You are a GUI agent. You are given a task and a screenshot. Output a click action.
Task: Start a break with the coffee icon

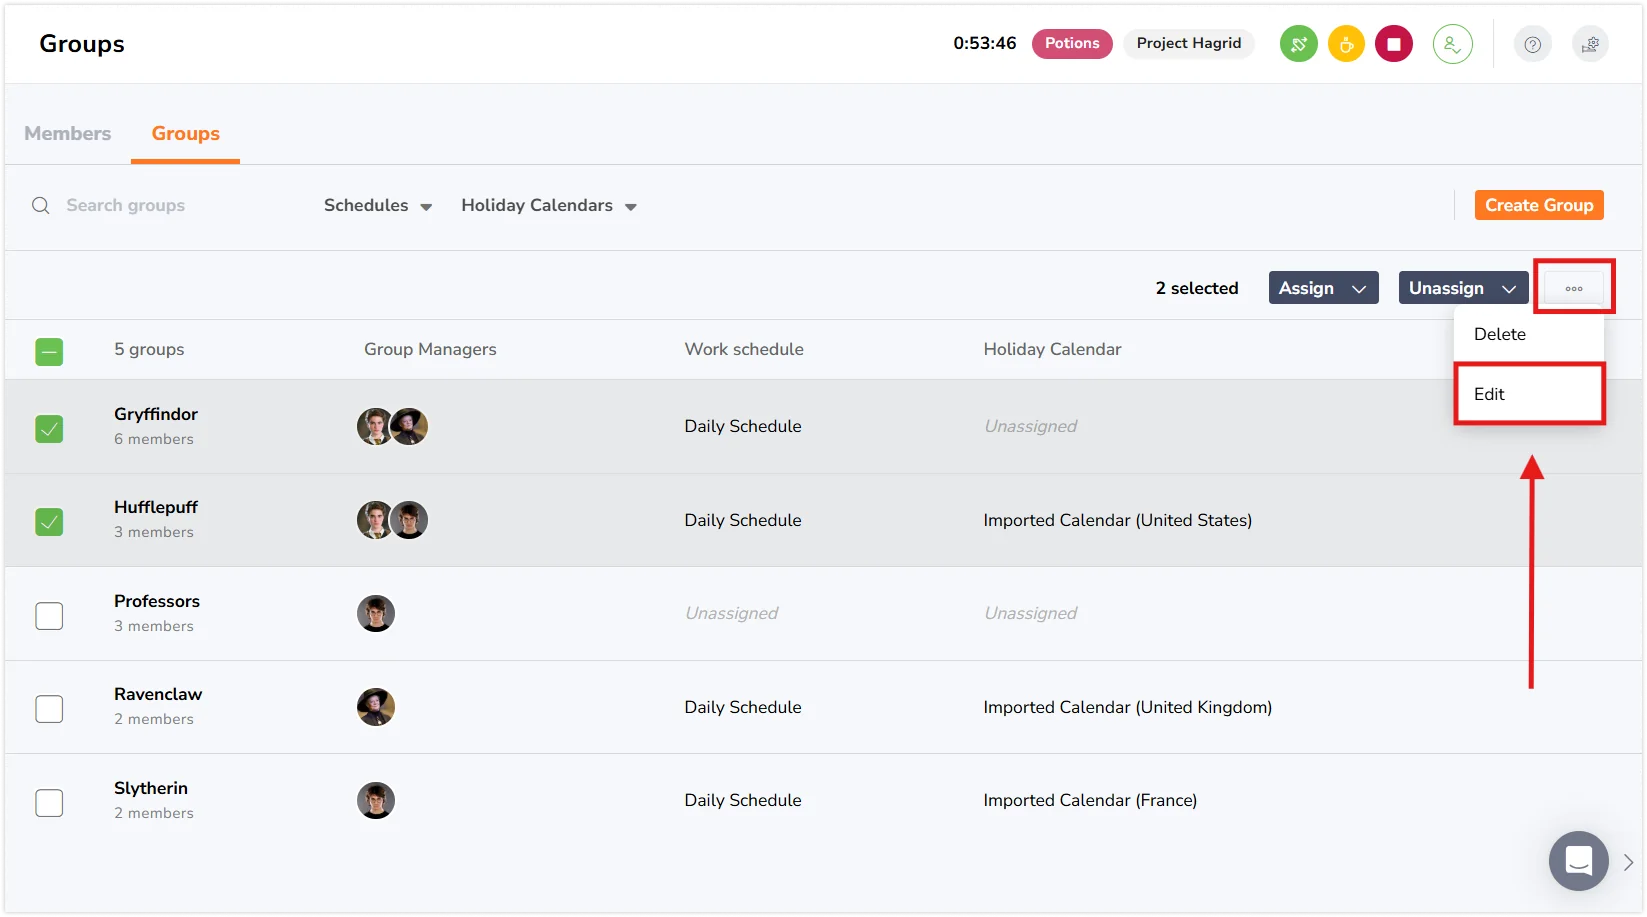point(1346,44)
